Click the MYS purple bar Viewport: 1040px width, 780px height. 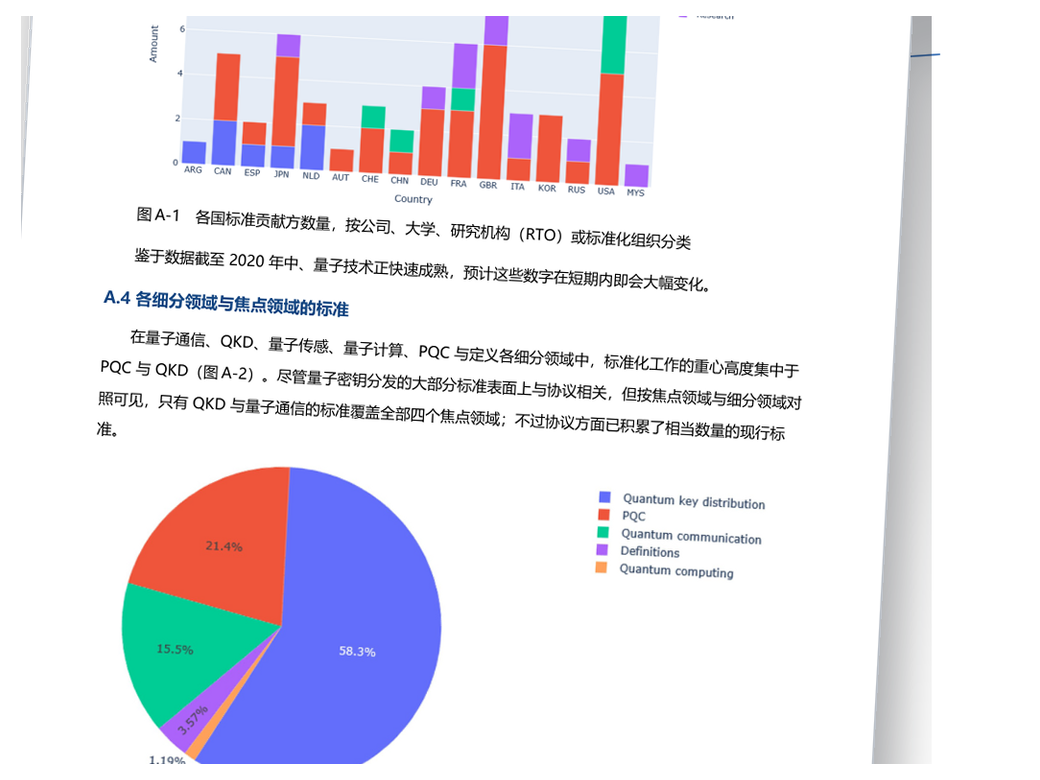637,176
